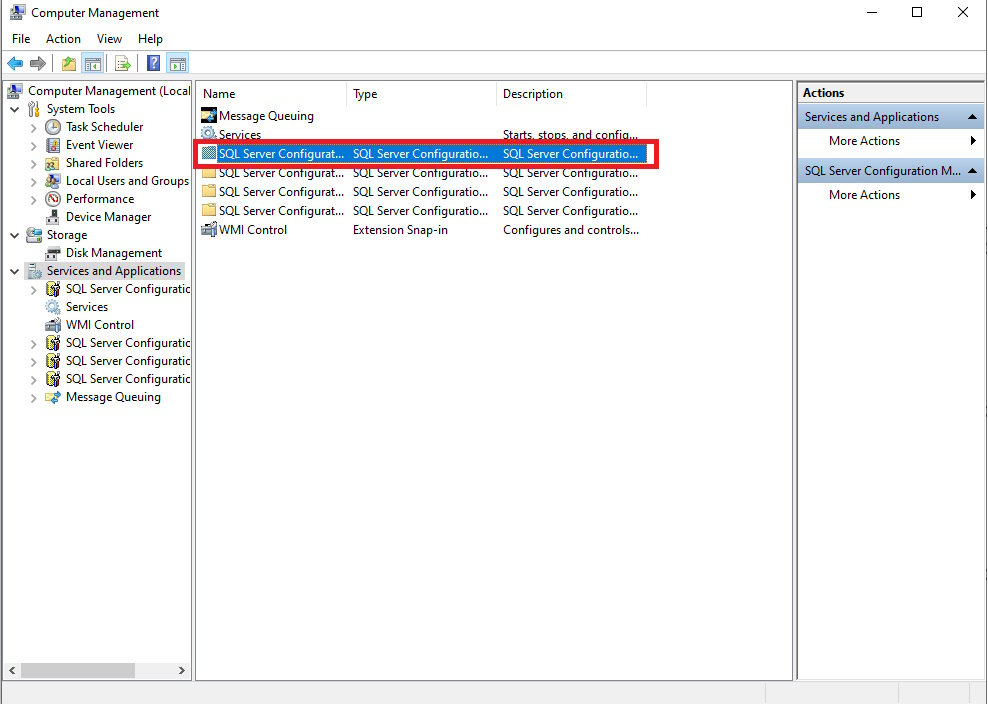Select the Task Scheduler clock icon
The height and width of the screenshot is (709, 988).
pos(53,127)
